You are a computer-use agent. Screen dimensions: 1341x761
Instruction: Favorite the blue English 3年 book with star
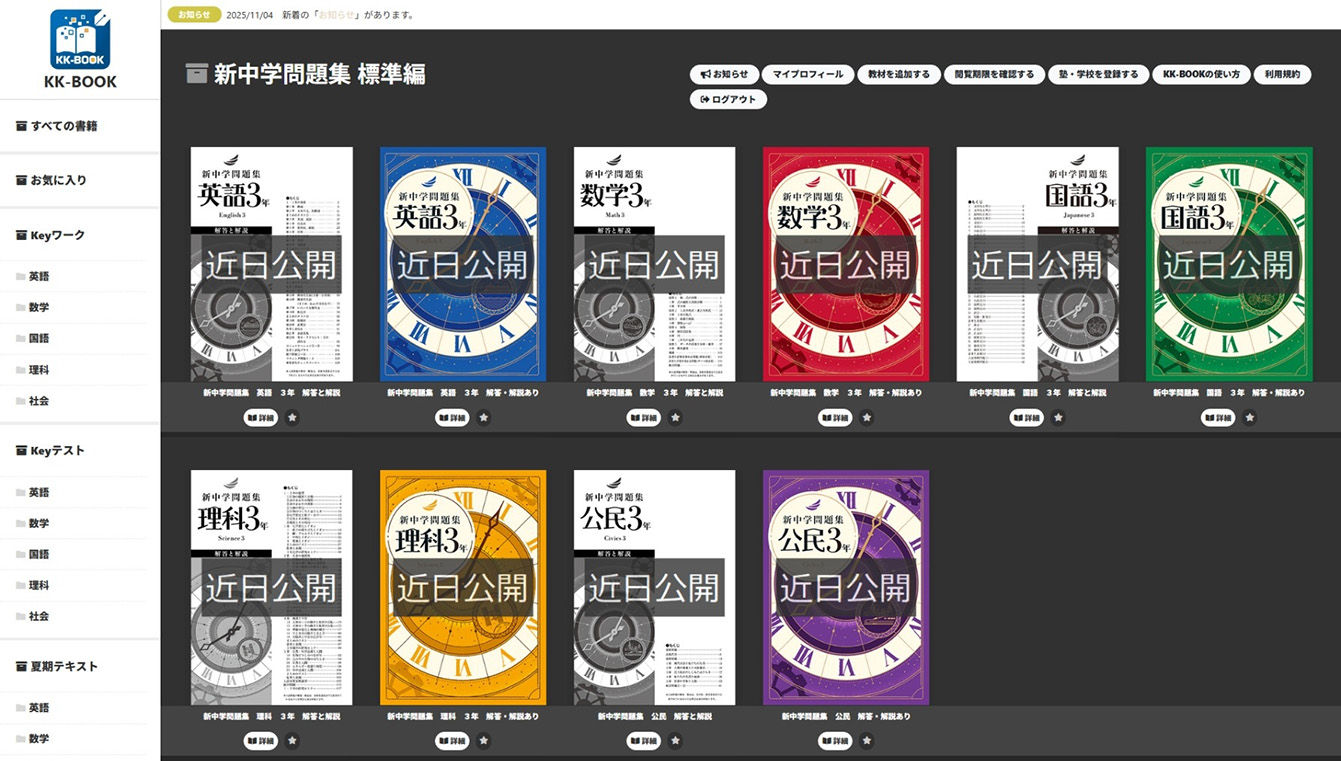pyautogui.click(x=484, y=418)
